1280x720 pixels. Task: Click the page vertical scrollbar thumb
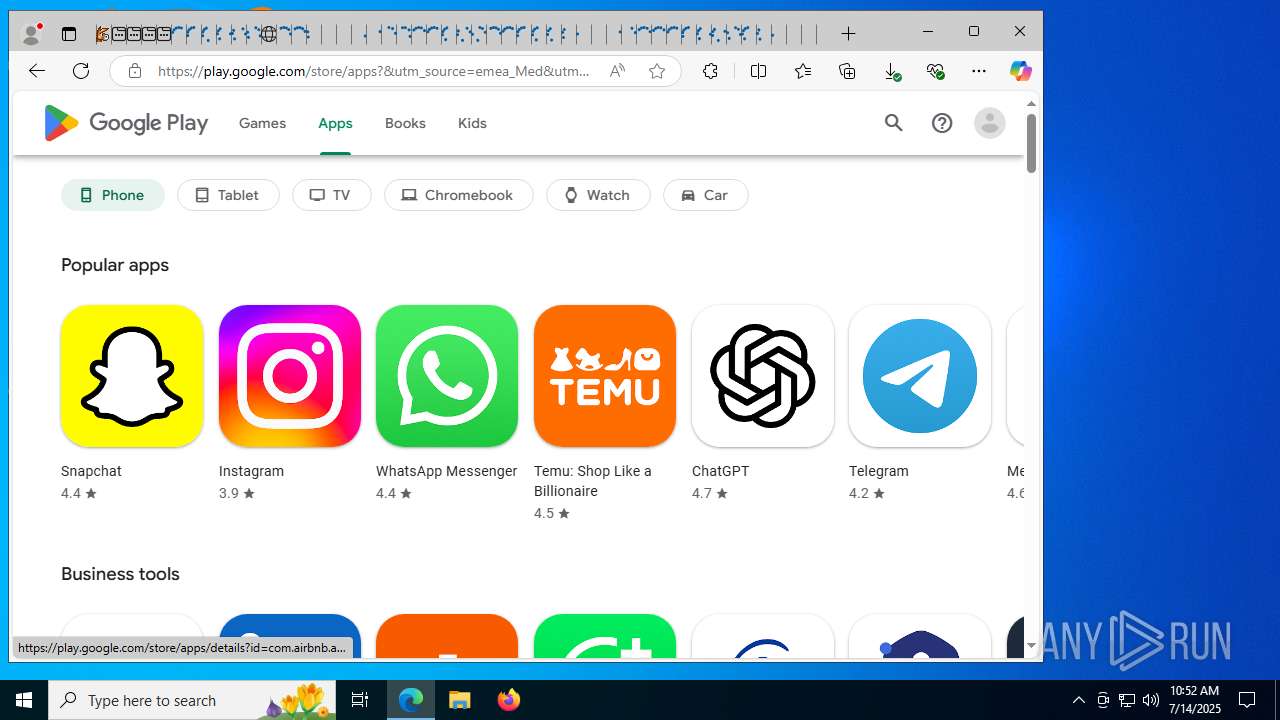[1031, 143]
